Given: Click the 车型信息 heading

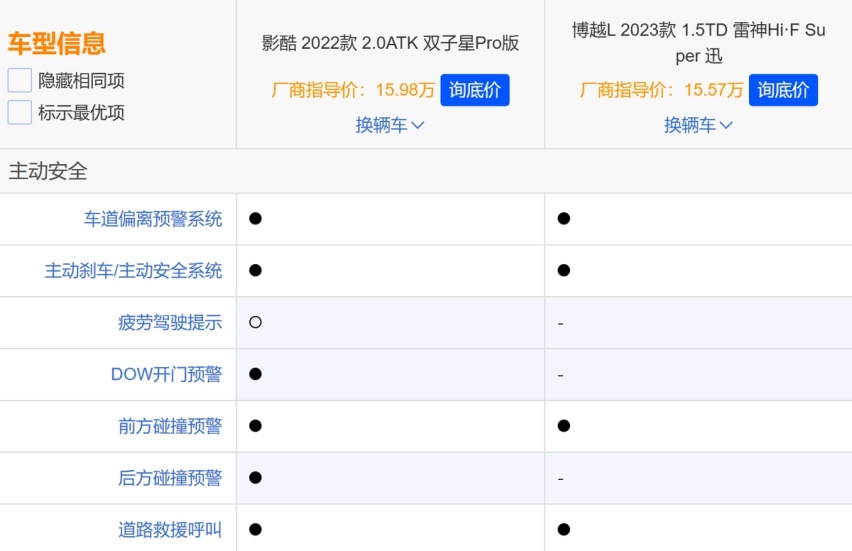Looking at the screenshot, I should coord(57,43).
